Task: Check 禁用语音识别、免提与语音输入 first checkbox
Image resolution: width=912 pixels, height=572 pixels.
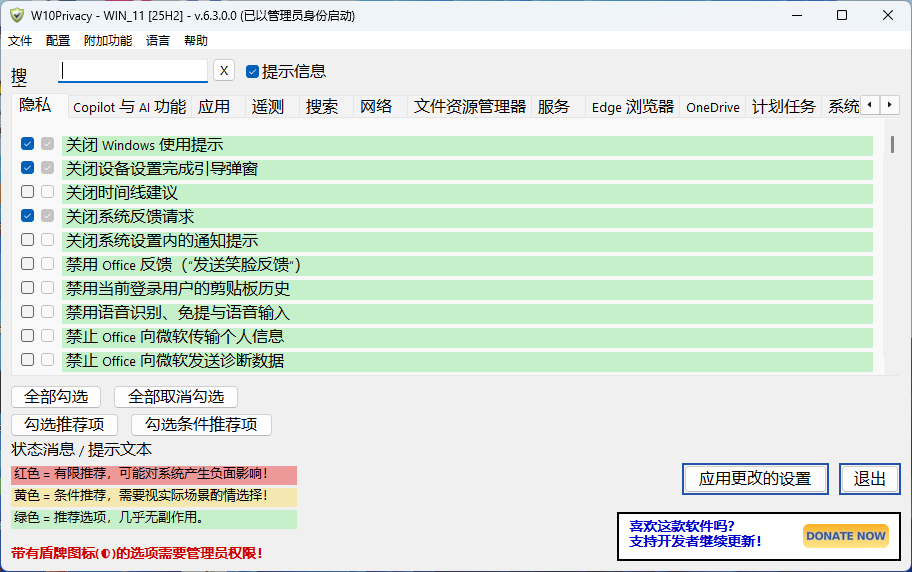Action: coord(27,312)
